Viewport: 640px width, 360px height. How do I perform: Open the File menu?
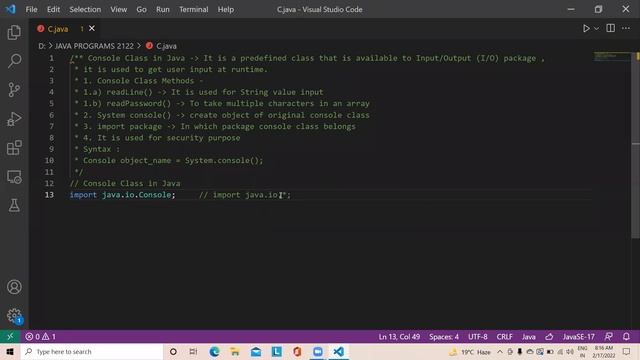31,9
